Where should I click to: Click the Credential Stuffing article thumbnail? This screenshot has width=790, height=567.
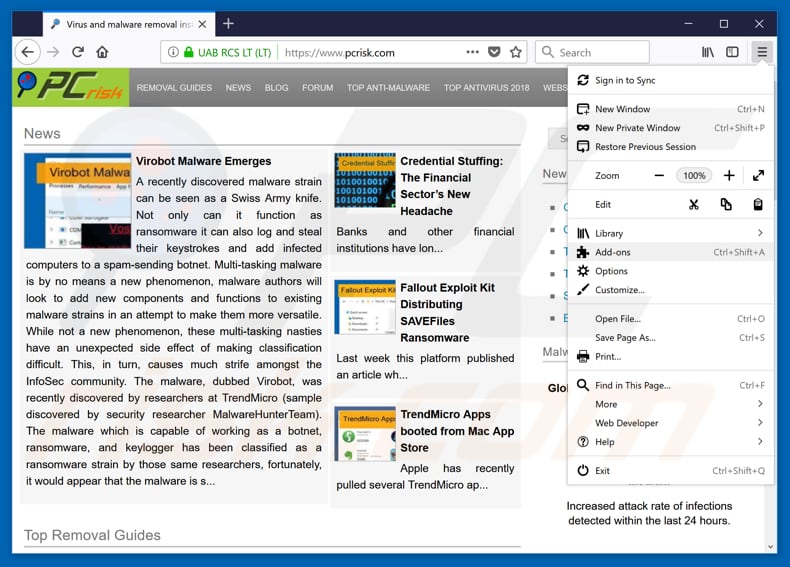pos(365,180)
